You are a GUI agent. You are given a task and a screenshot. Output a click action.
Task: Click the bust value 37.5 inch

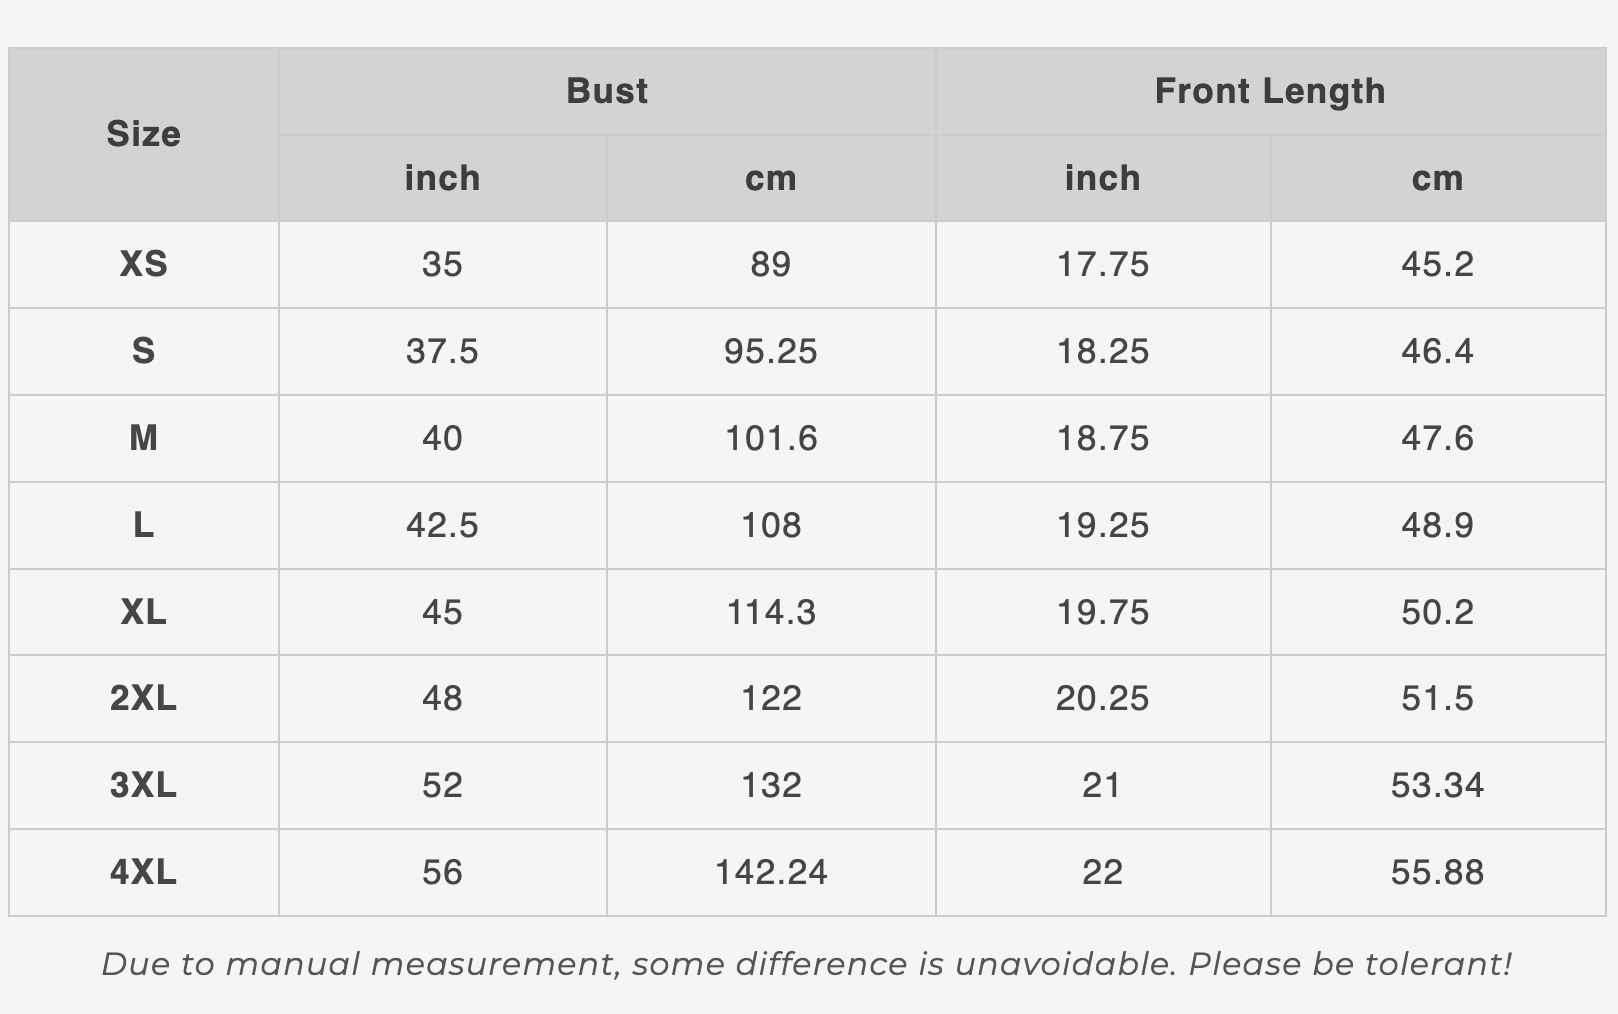click(442, 351)
